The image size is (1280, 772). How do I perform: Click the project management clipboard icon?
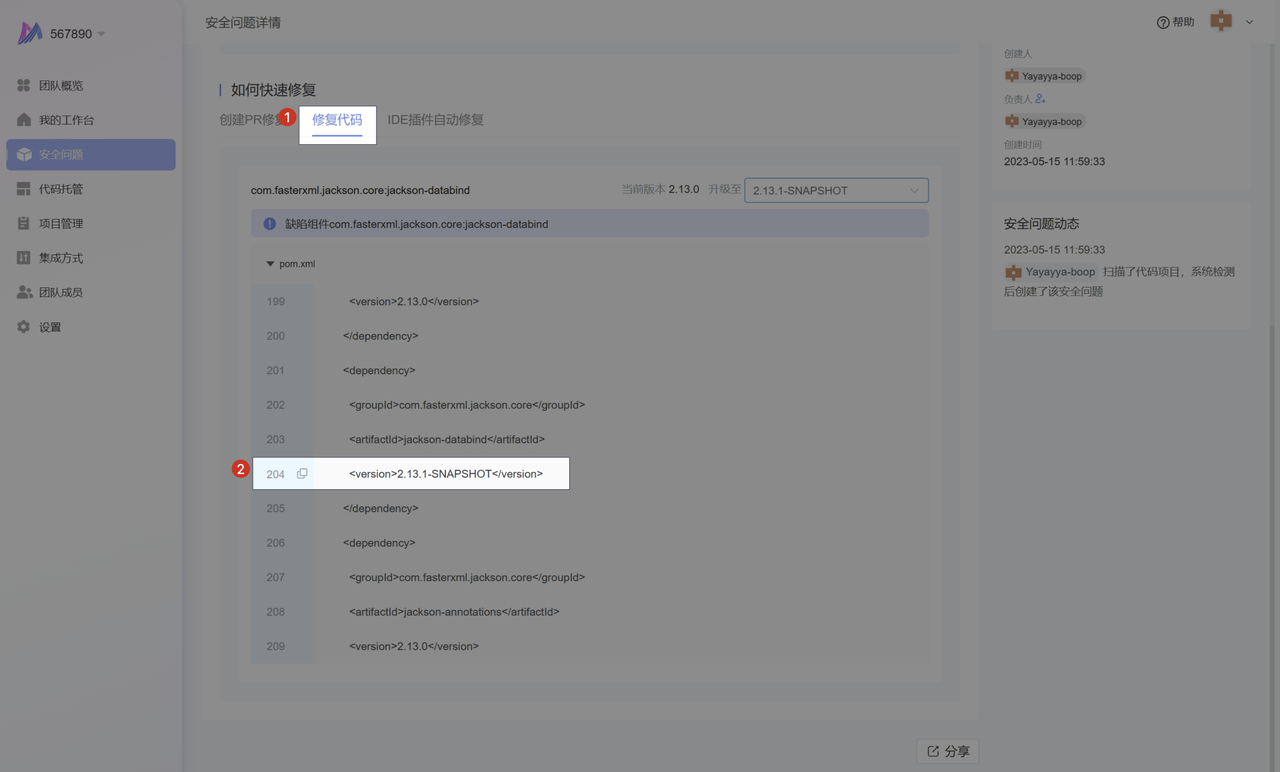(24, 224)
